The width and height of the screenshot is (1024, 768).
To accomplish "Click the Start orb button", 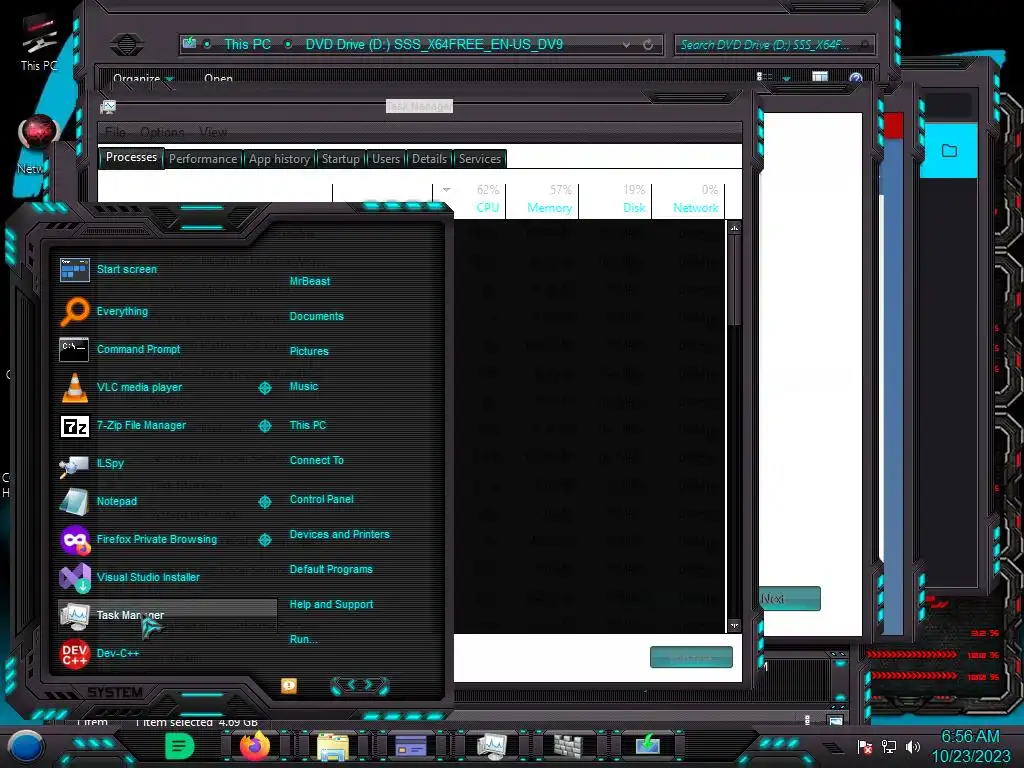I will [x=26, y=746].
